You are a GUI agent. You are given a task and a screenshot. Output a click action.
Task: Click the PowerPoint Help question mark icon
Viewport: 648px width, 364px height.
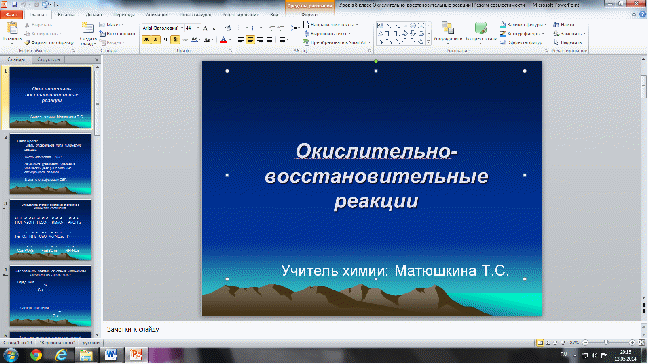(643, 14)
